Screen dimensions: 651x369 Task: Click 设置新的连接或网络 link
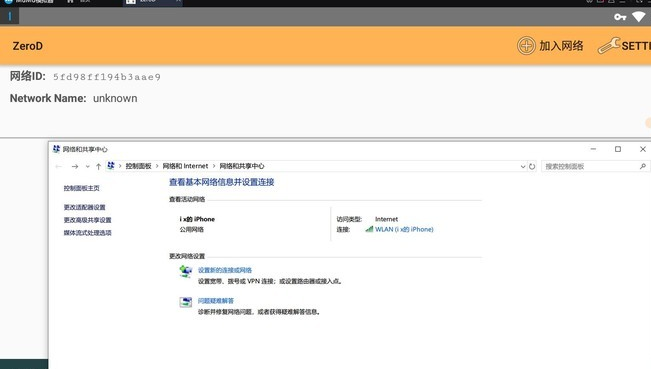tap(225, 270)
